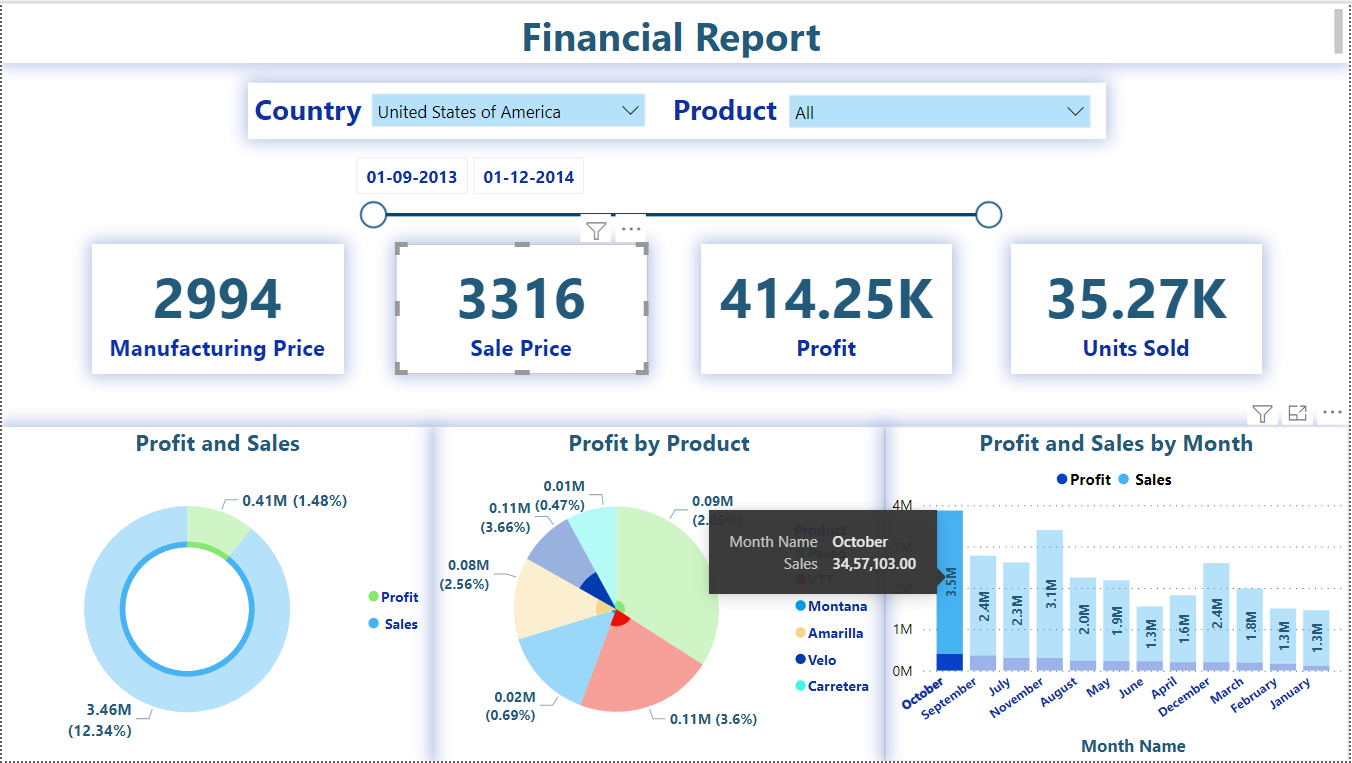Click the start date field showing 01-09-2013
The width and height of the screenshot is (1352, 763).
point(412,175)
